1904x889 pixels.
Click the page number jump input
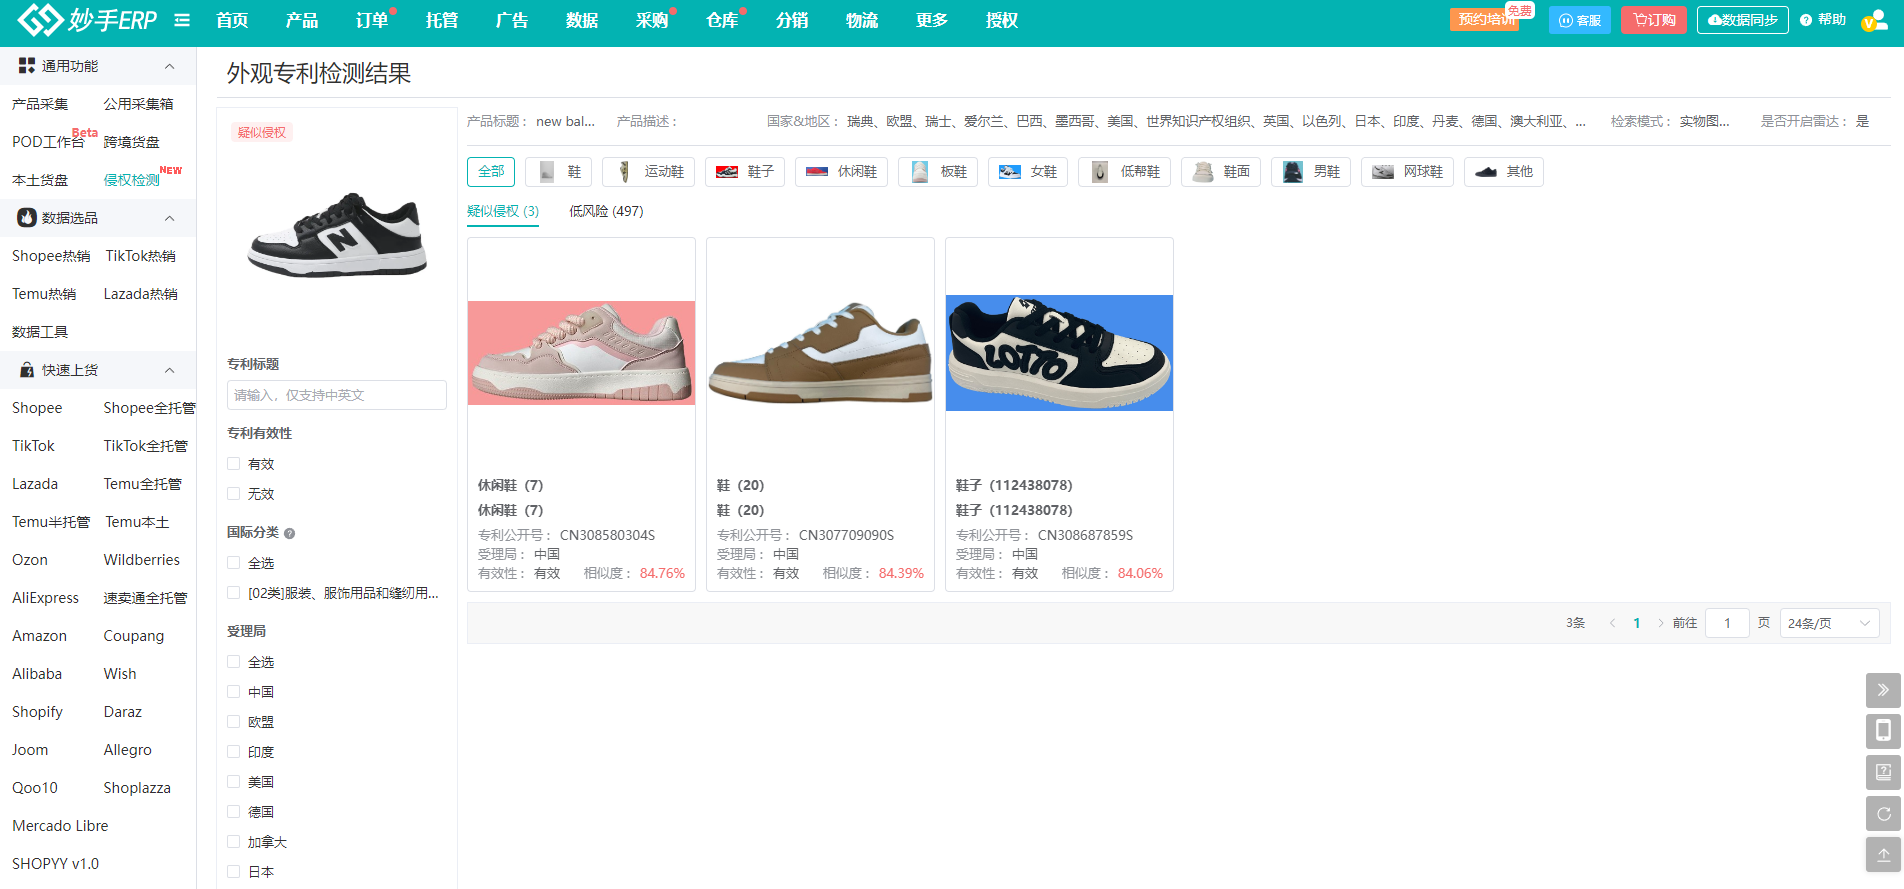tap(1727, 623)
